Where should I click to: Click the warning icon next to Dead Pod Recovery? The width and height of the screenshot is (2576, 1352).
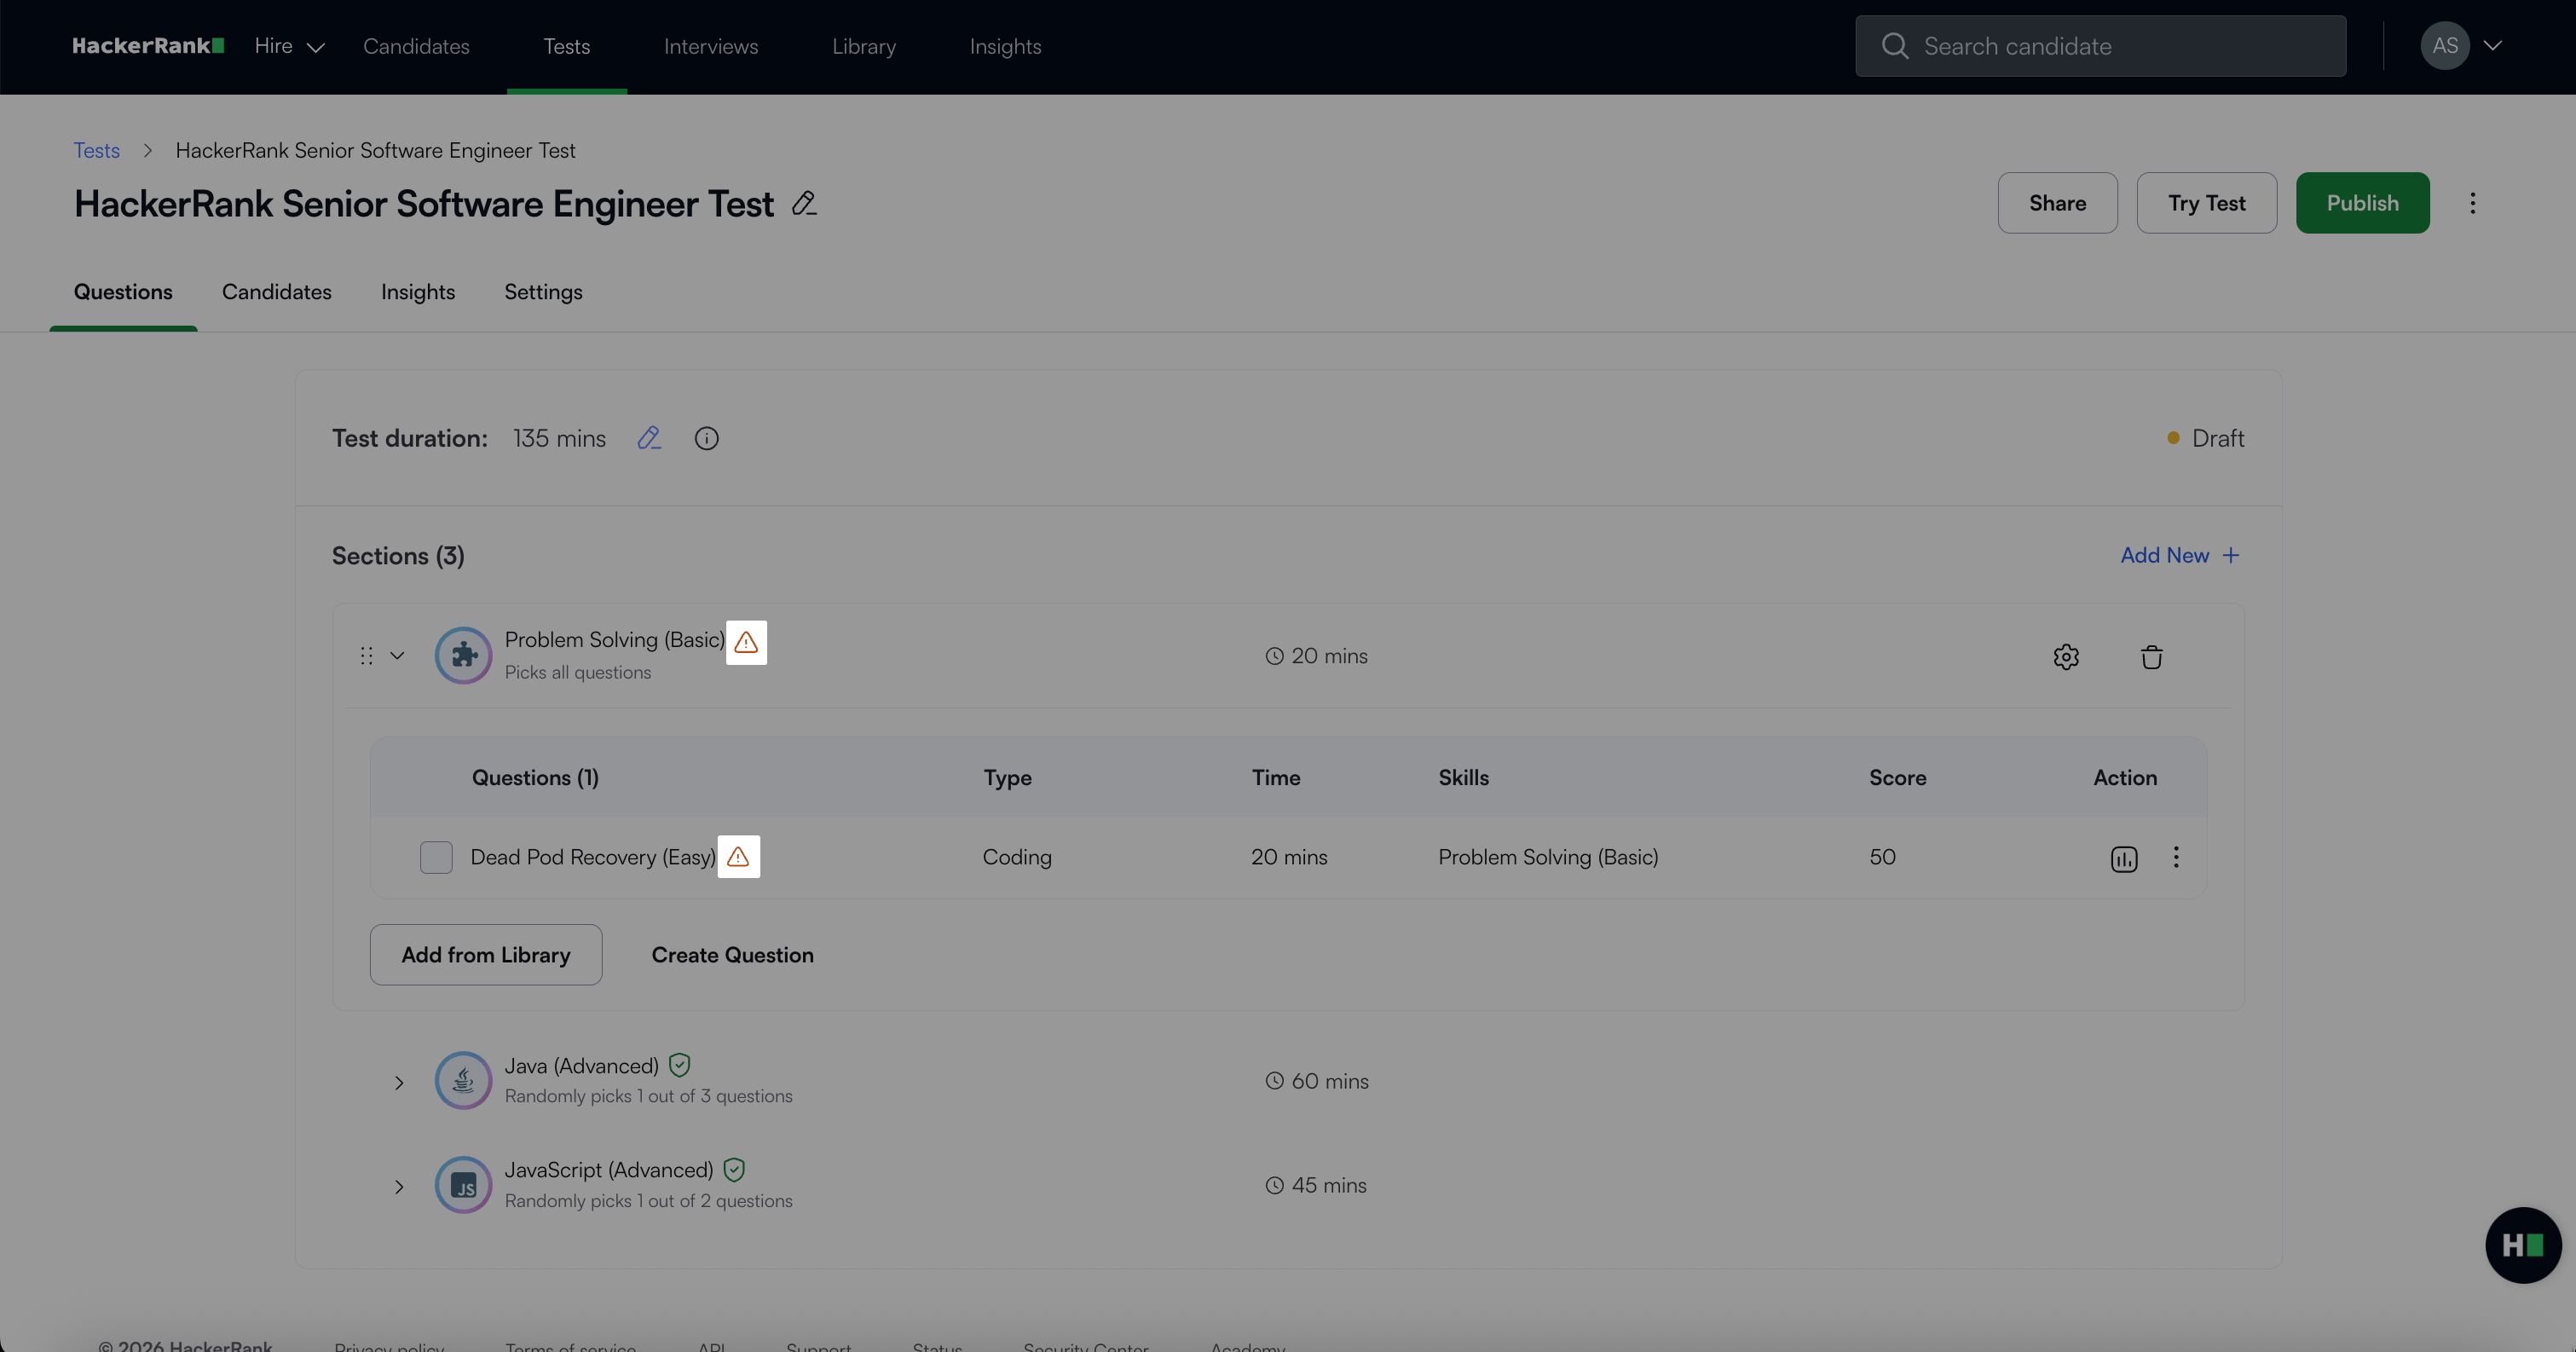[738, 857]
